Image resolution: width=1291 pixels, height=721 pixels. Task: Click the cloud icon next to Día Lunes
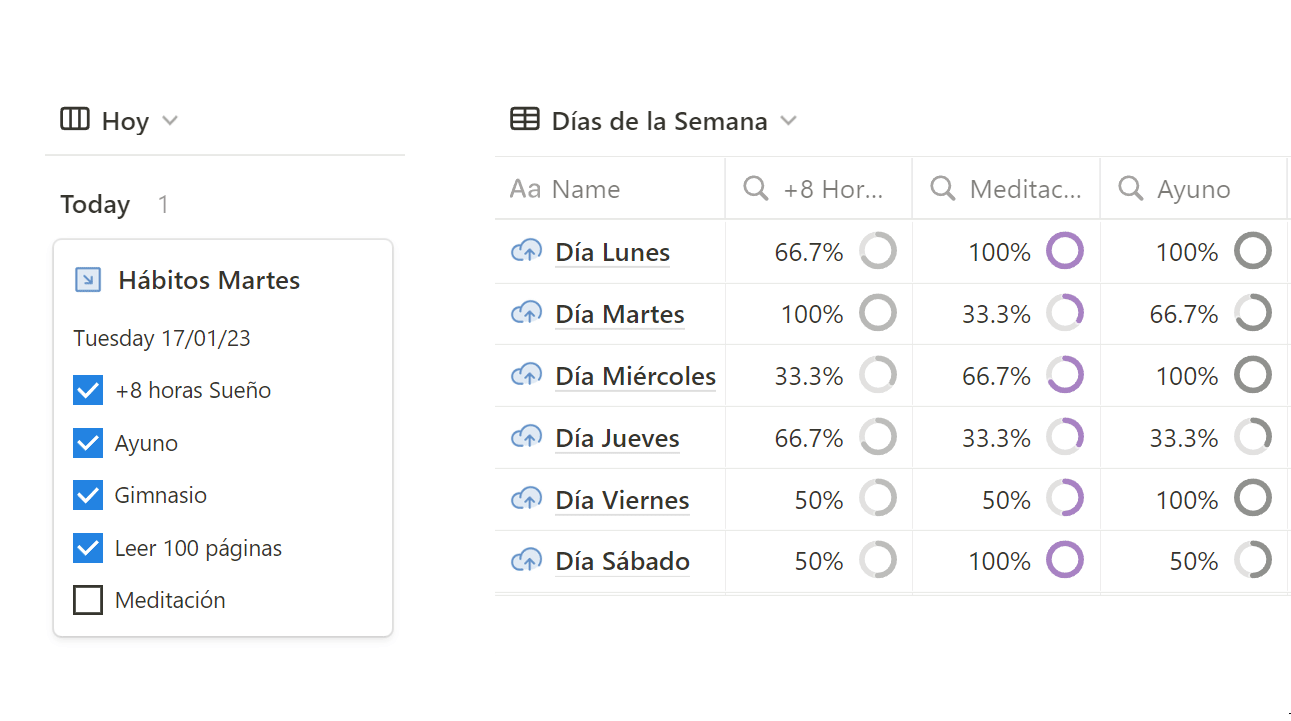pyautogui.click(x=526, y=252)
